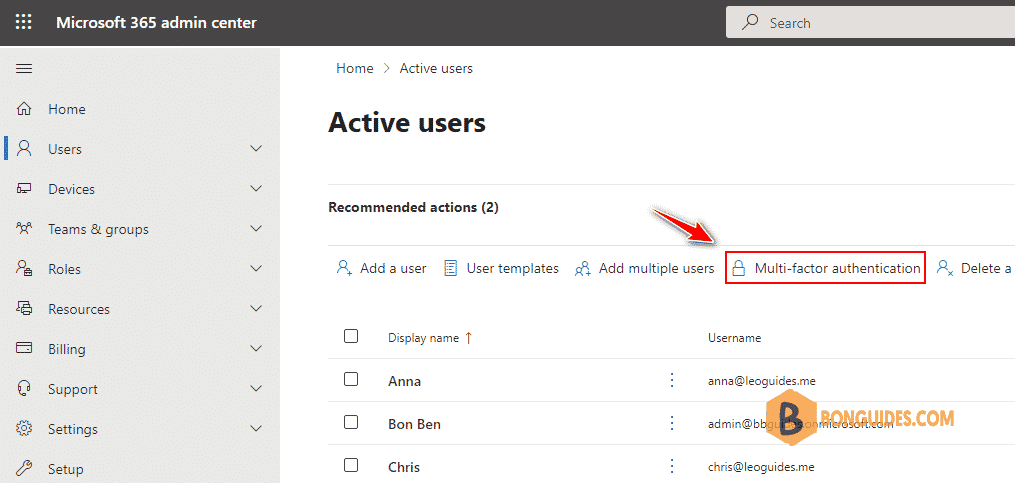The width and height of the screenshot is (1015, 483).
Task: Click the Users person icon in sidebar
Action: tap(24, 149)
